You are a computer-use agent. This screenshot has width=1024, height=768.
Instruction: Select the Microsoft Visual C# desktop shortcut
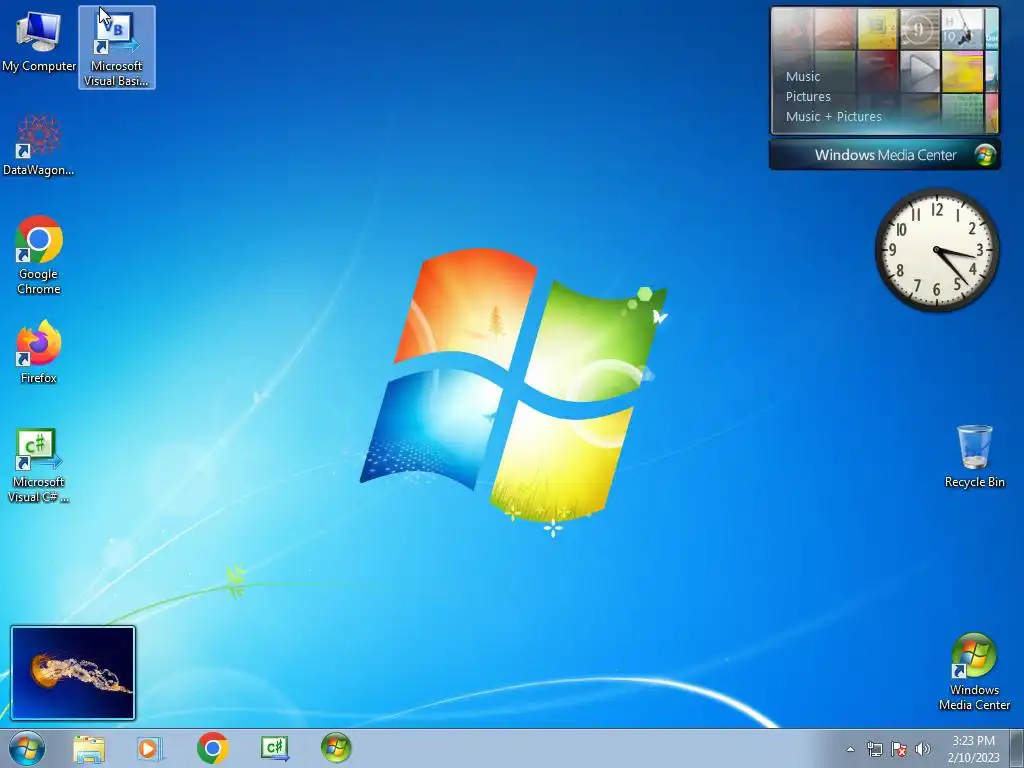(39, 466)
